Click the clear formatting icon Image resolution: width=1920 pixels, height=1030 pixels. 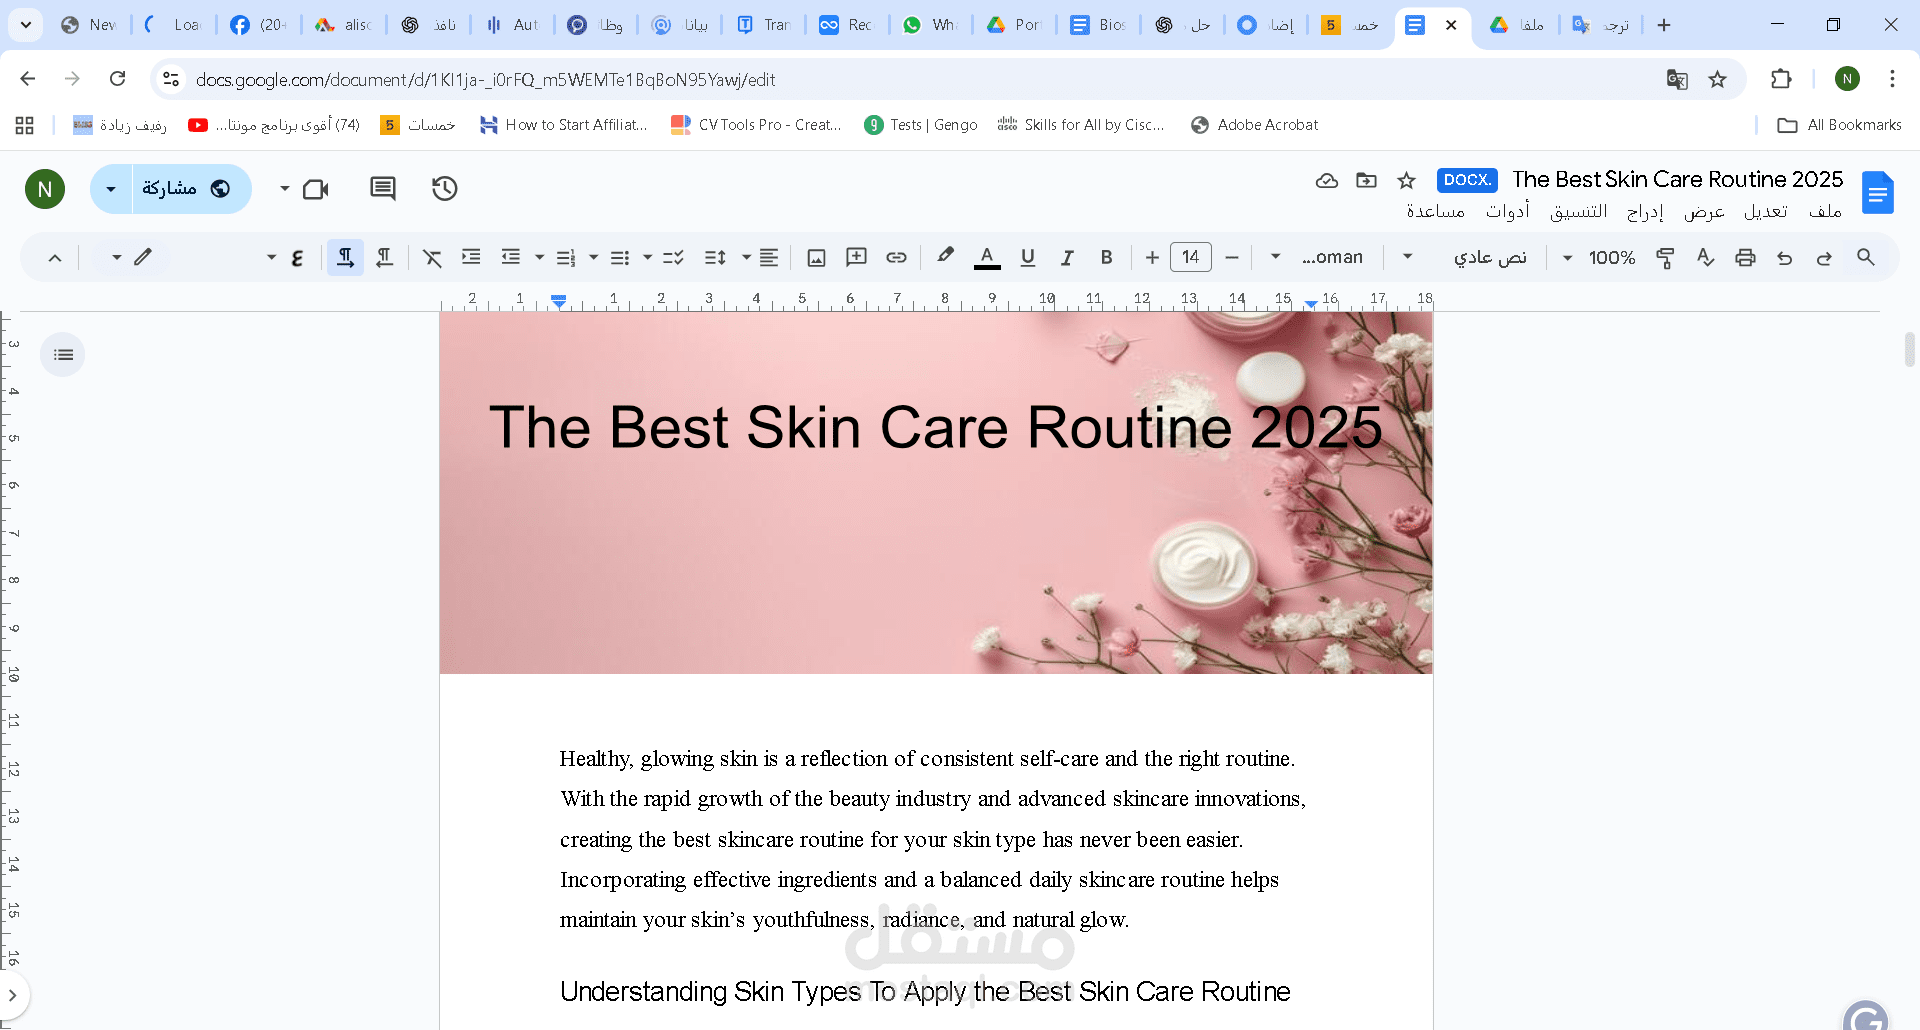point(432,257)
